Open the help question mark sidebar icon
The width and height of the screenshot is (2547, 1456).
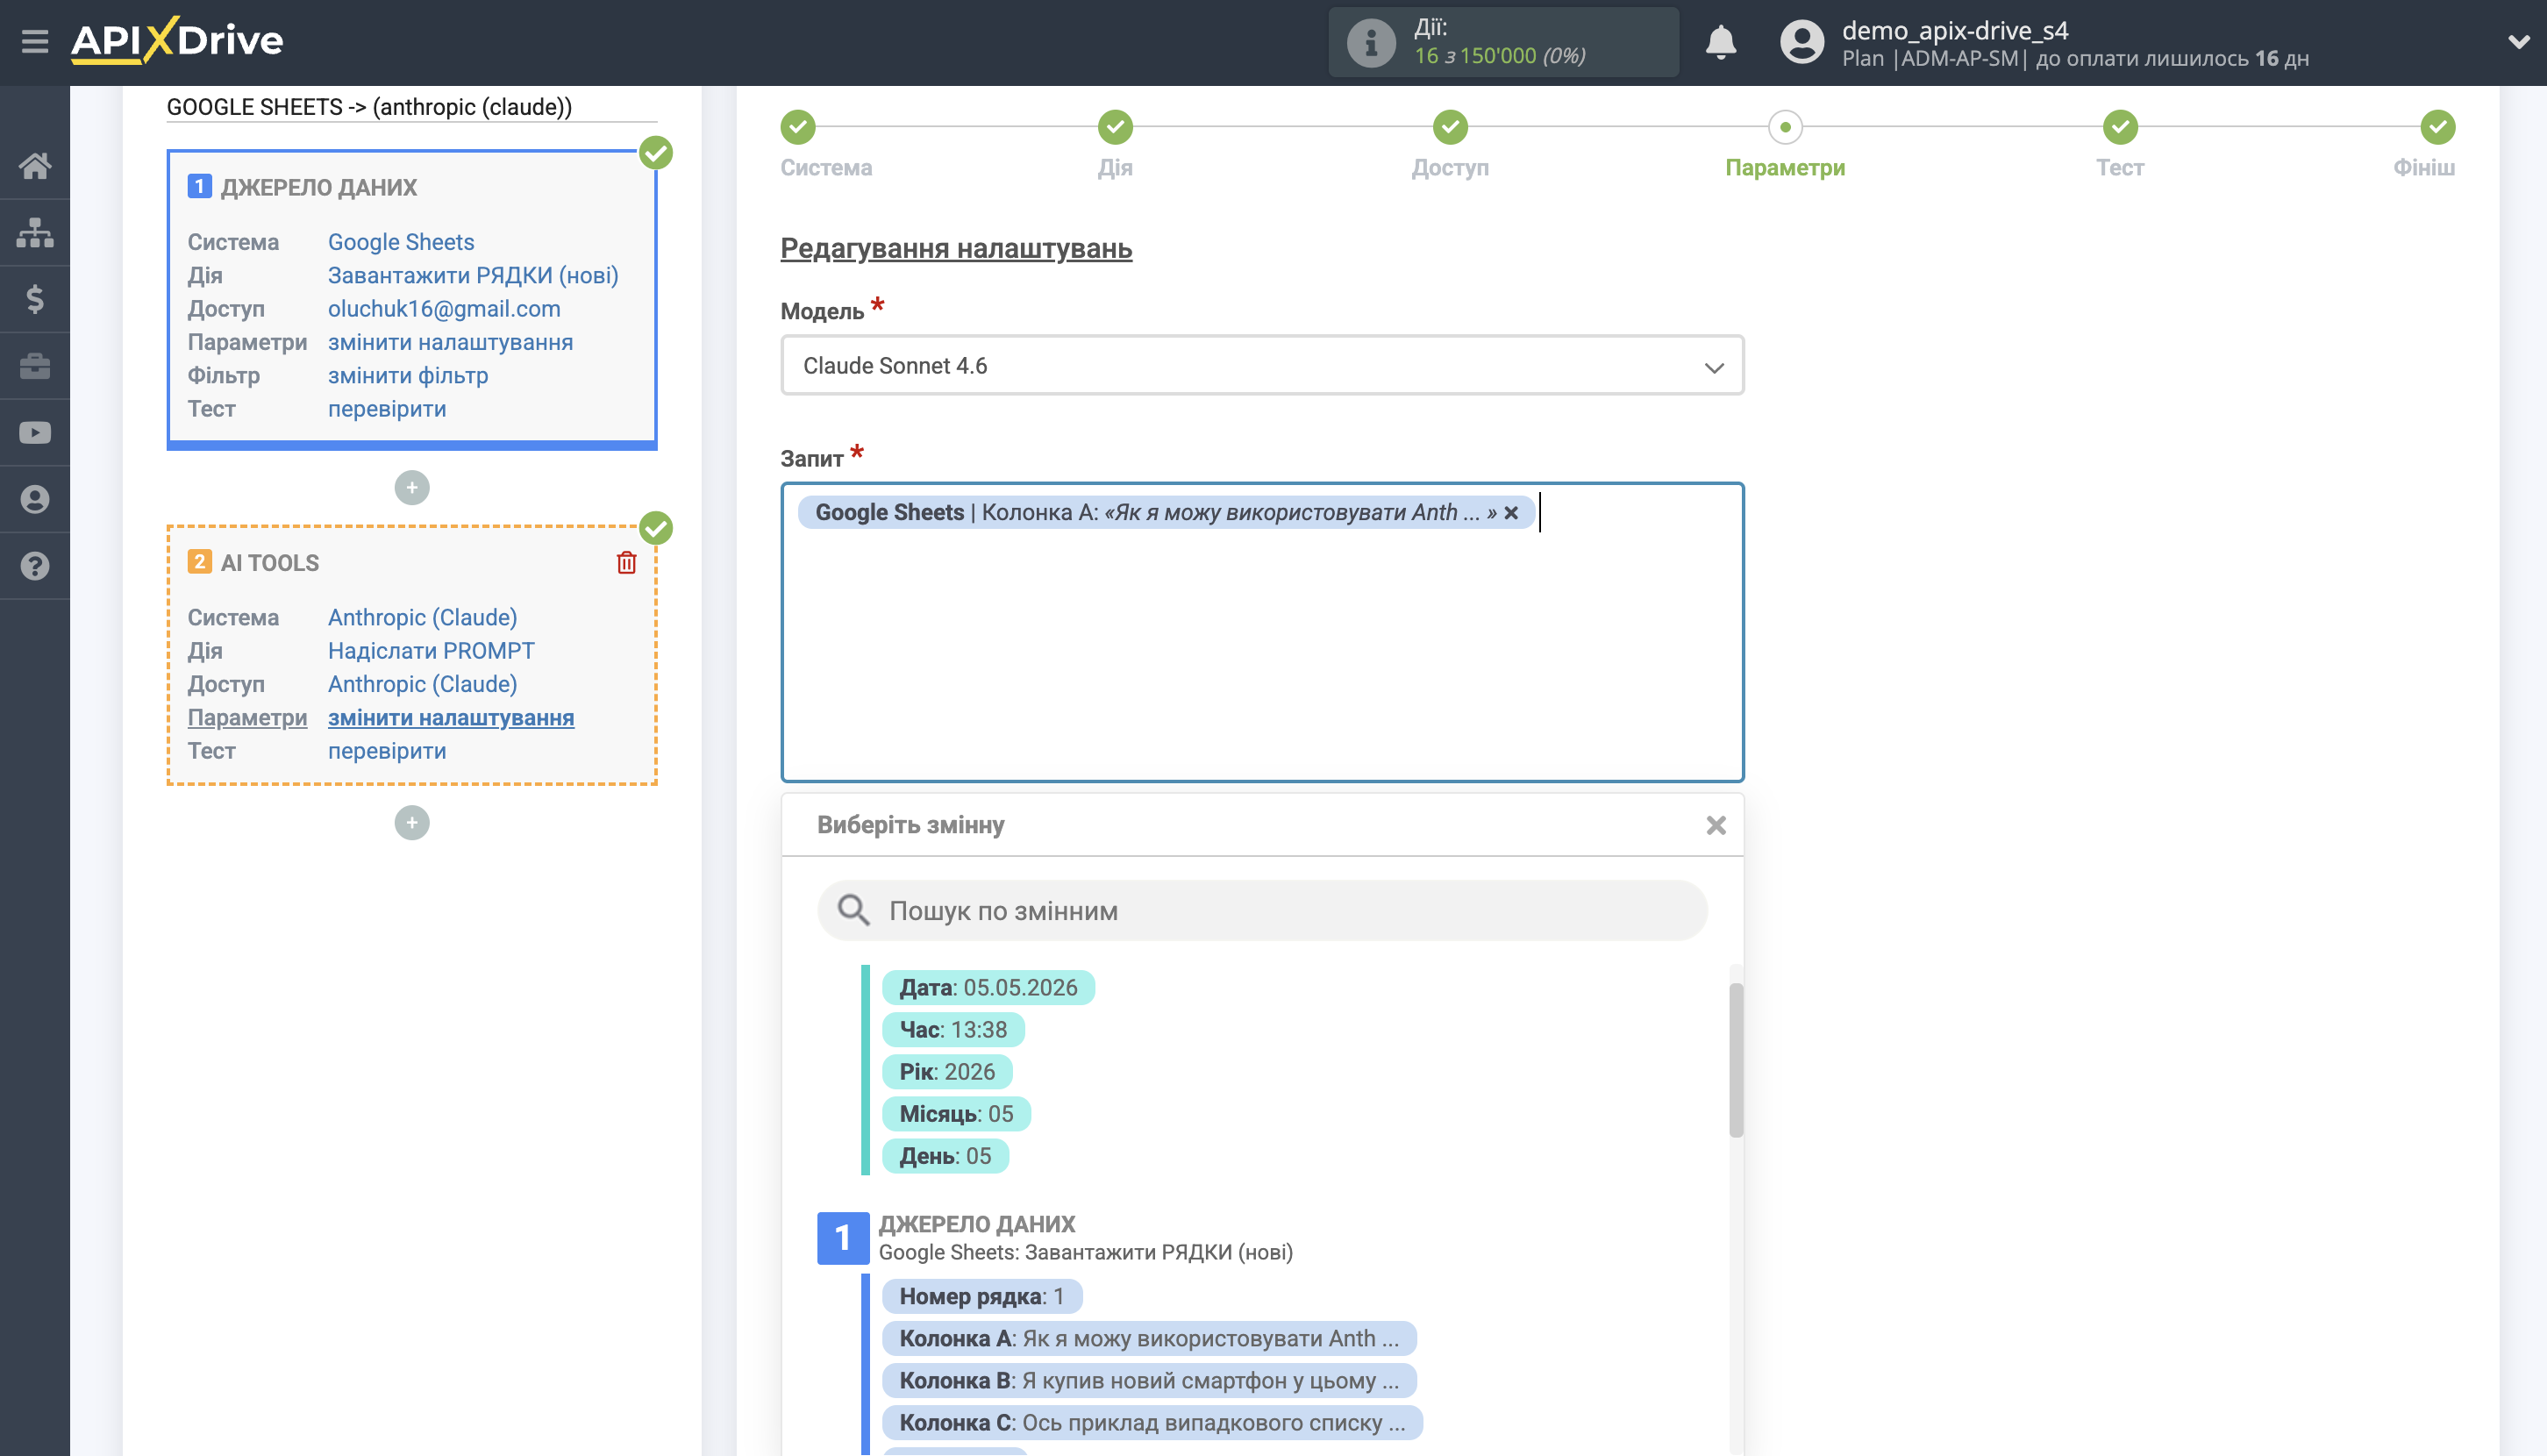35,566
